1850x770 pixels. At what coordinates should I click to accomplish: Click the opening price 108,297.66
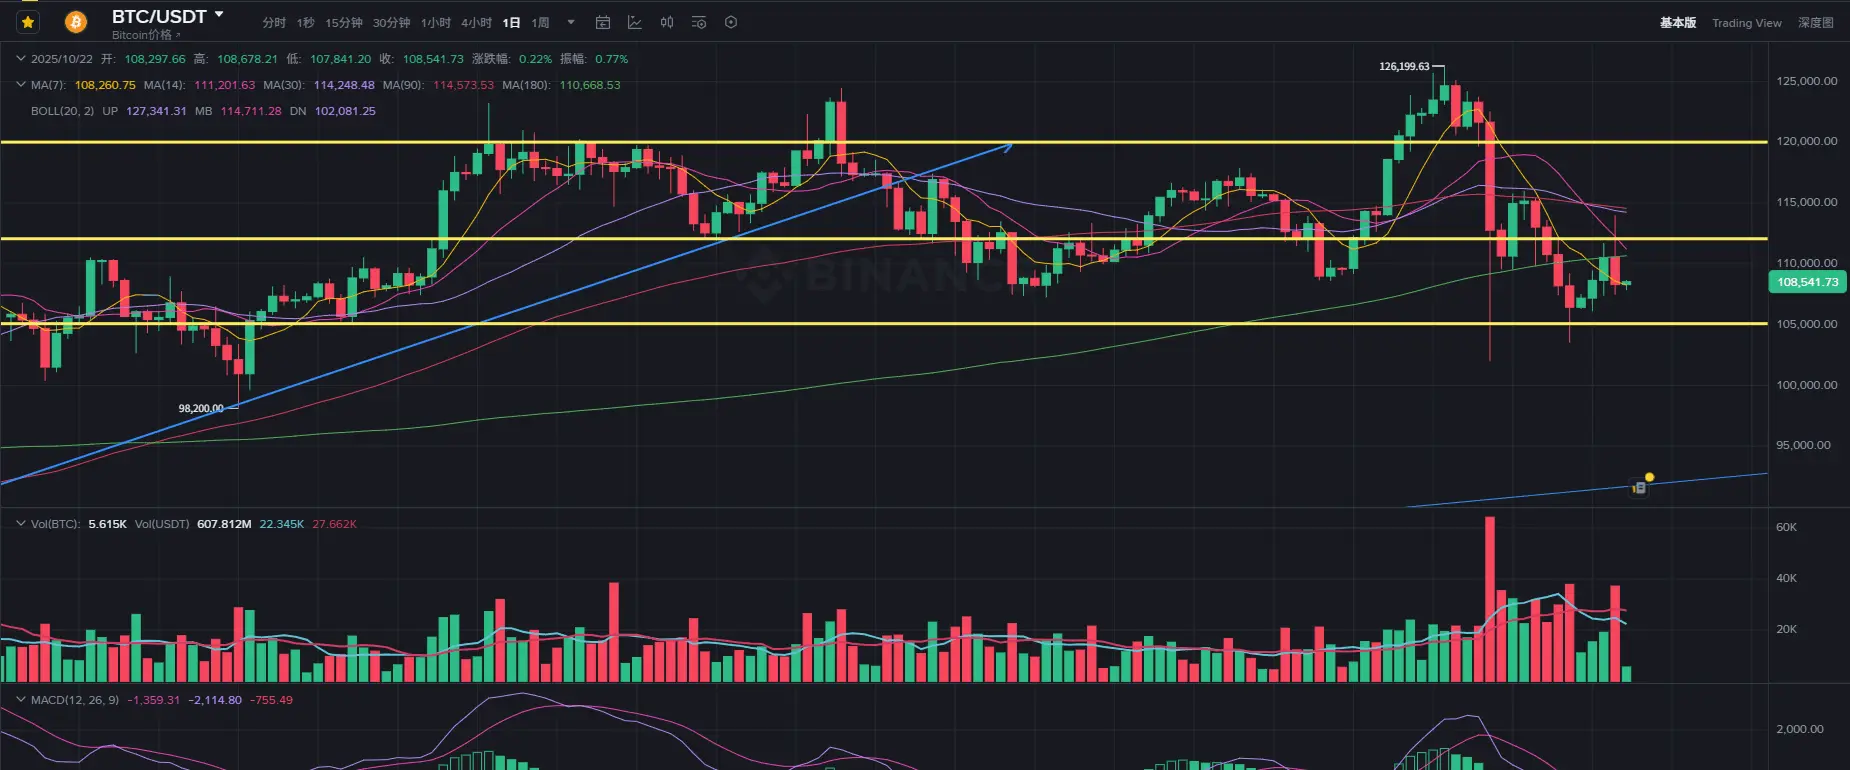155,59
